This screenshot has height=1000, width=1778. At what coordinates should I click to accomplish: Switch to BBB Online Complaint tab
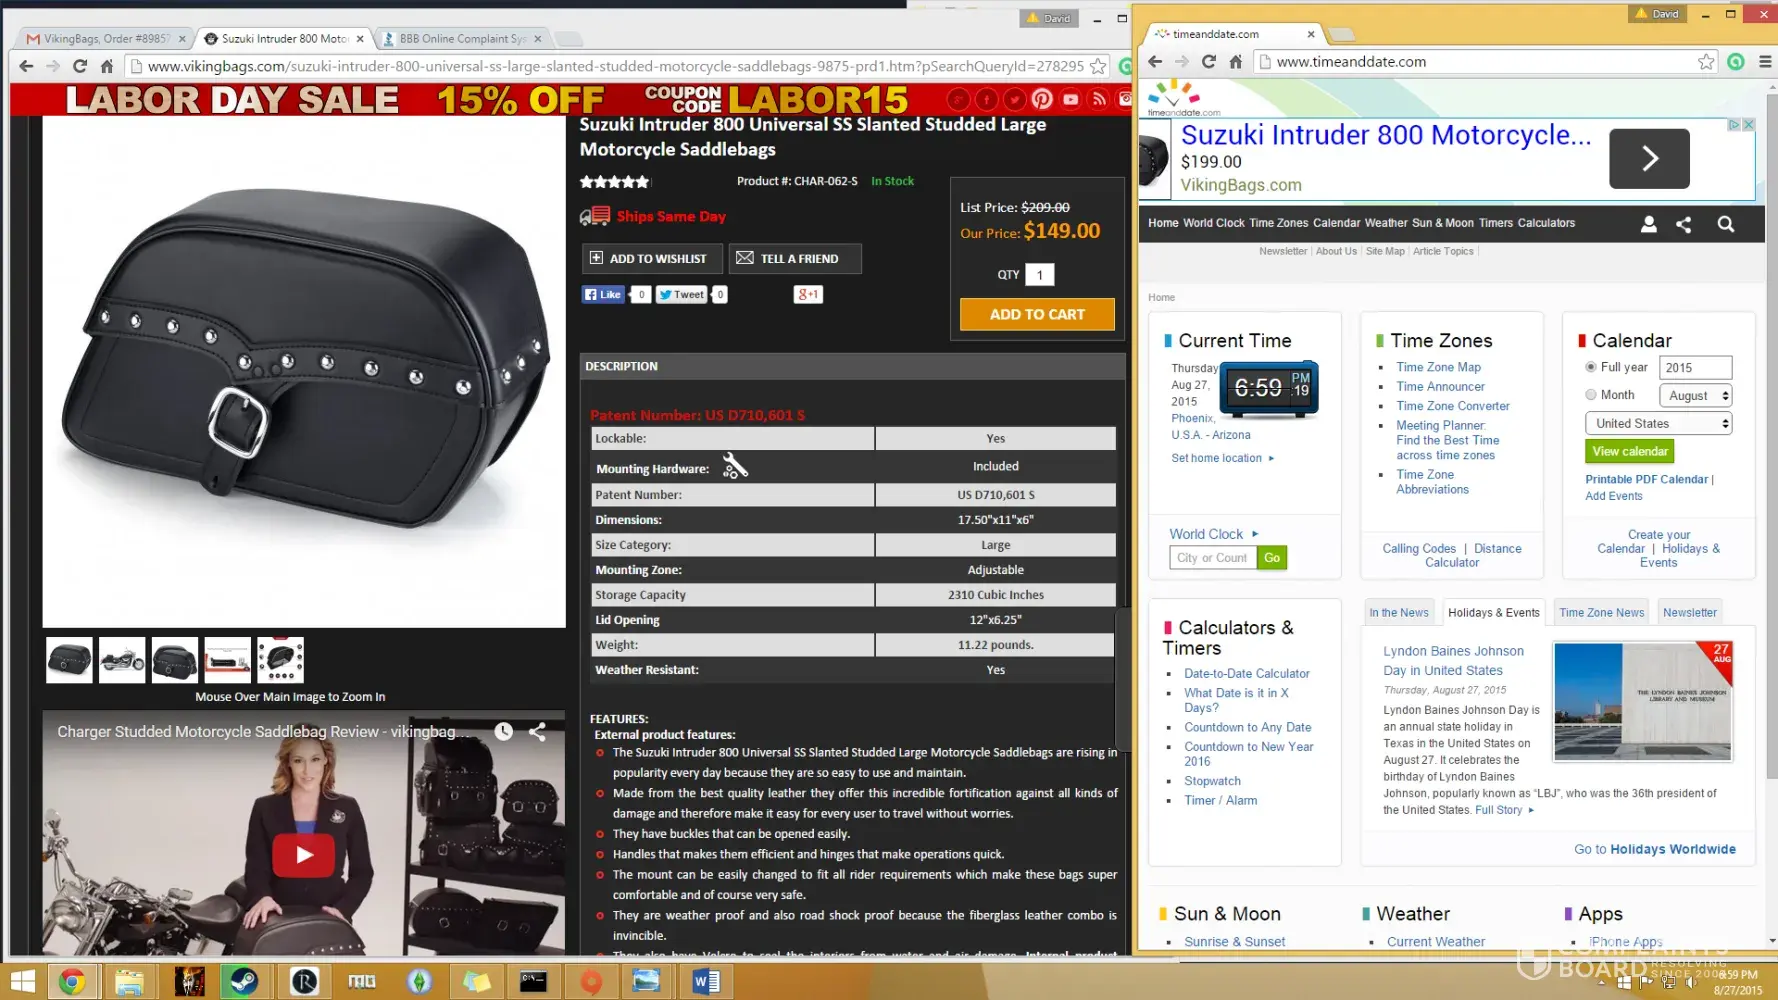coord(462,38)
